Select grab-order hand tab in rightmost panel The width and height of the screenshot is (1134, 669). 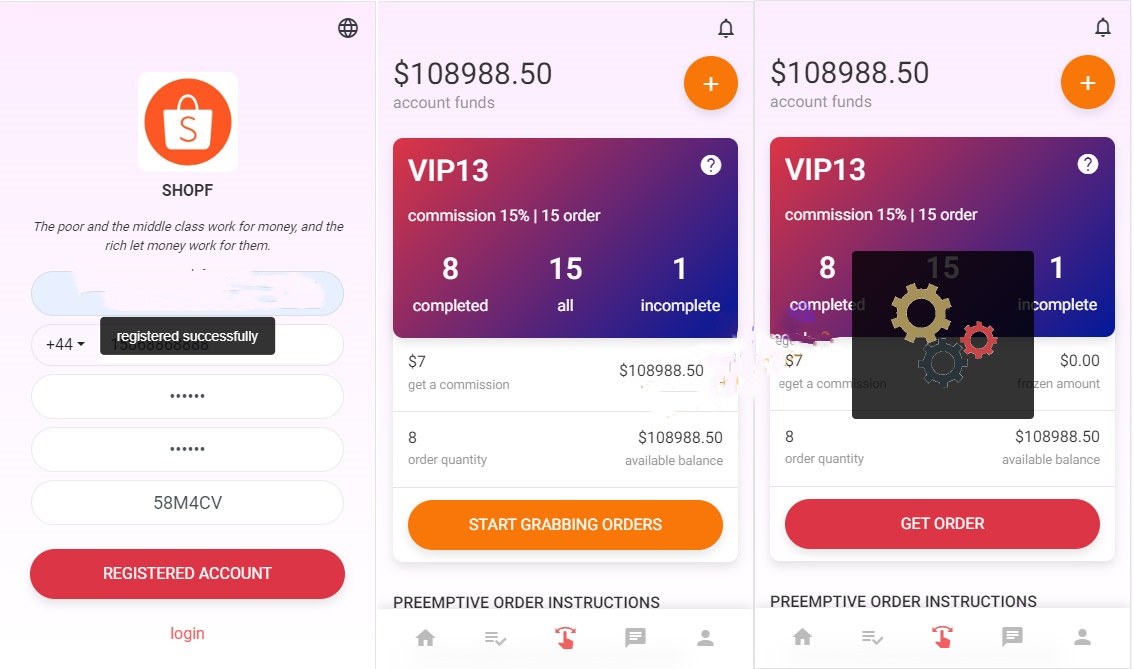click(x=942, y=636)
